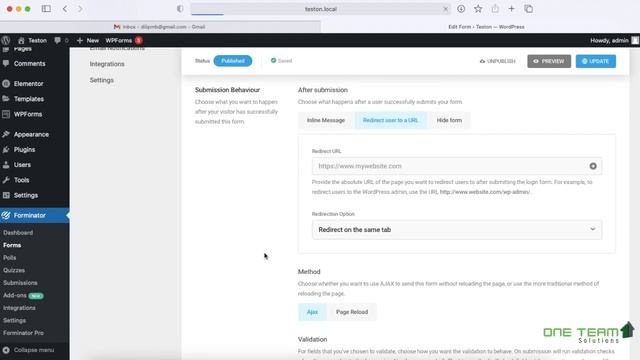Open the comments bubble in admin bar
Viewport: 640px width, 360px height.
pos(61,40)
